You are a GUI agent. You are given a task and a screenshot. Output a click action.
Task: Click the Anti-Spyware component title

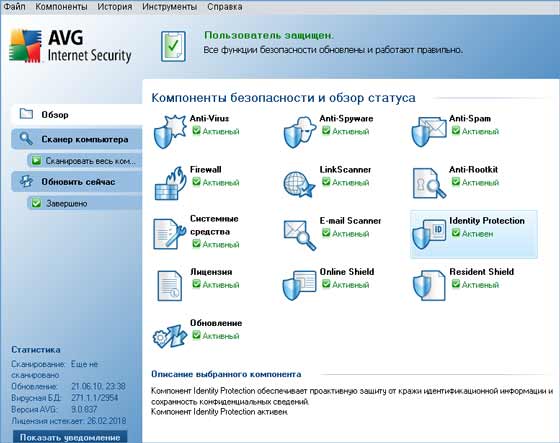pos(346,118)
